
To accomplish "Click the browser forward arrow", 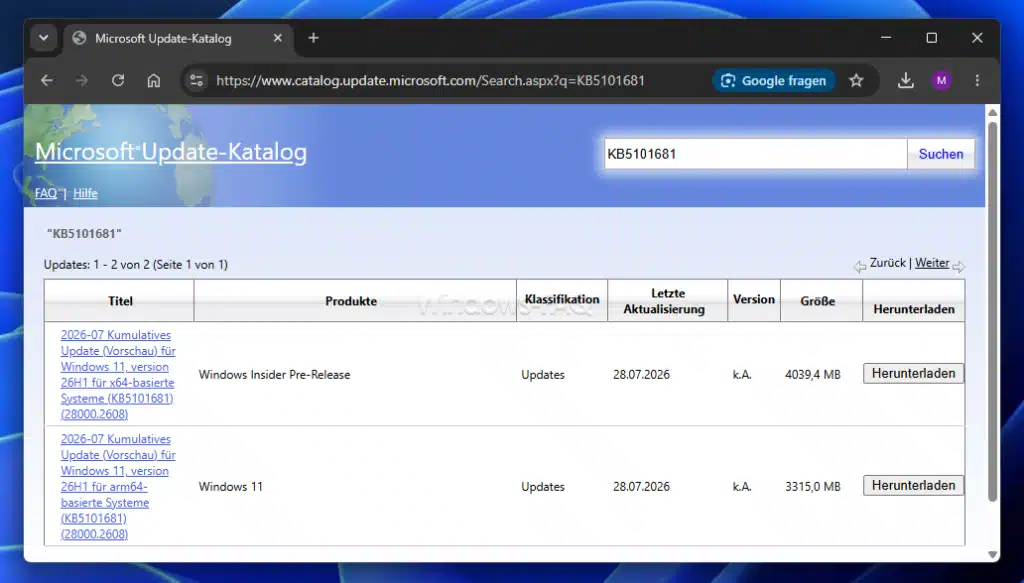I will point(82,80).
